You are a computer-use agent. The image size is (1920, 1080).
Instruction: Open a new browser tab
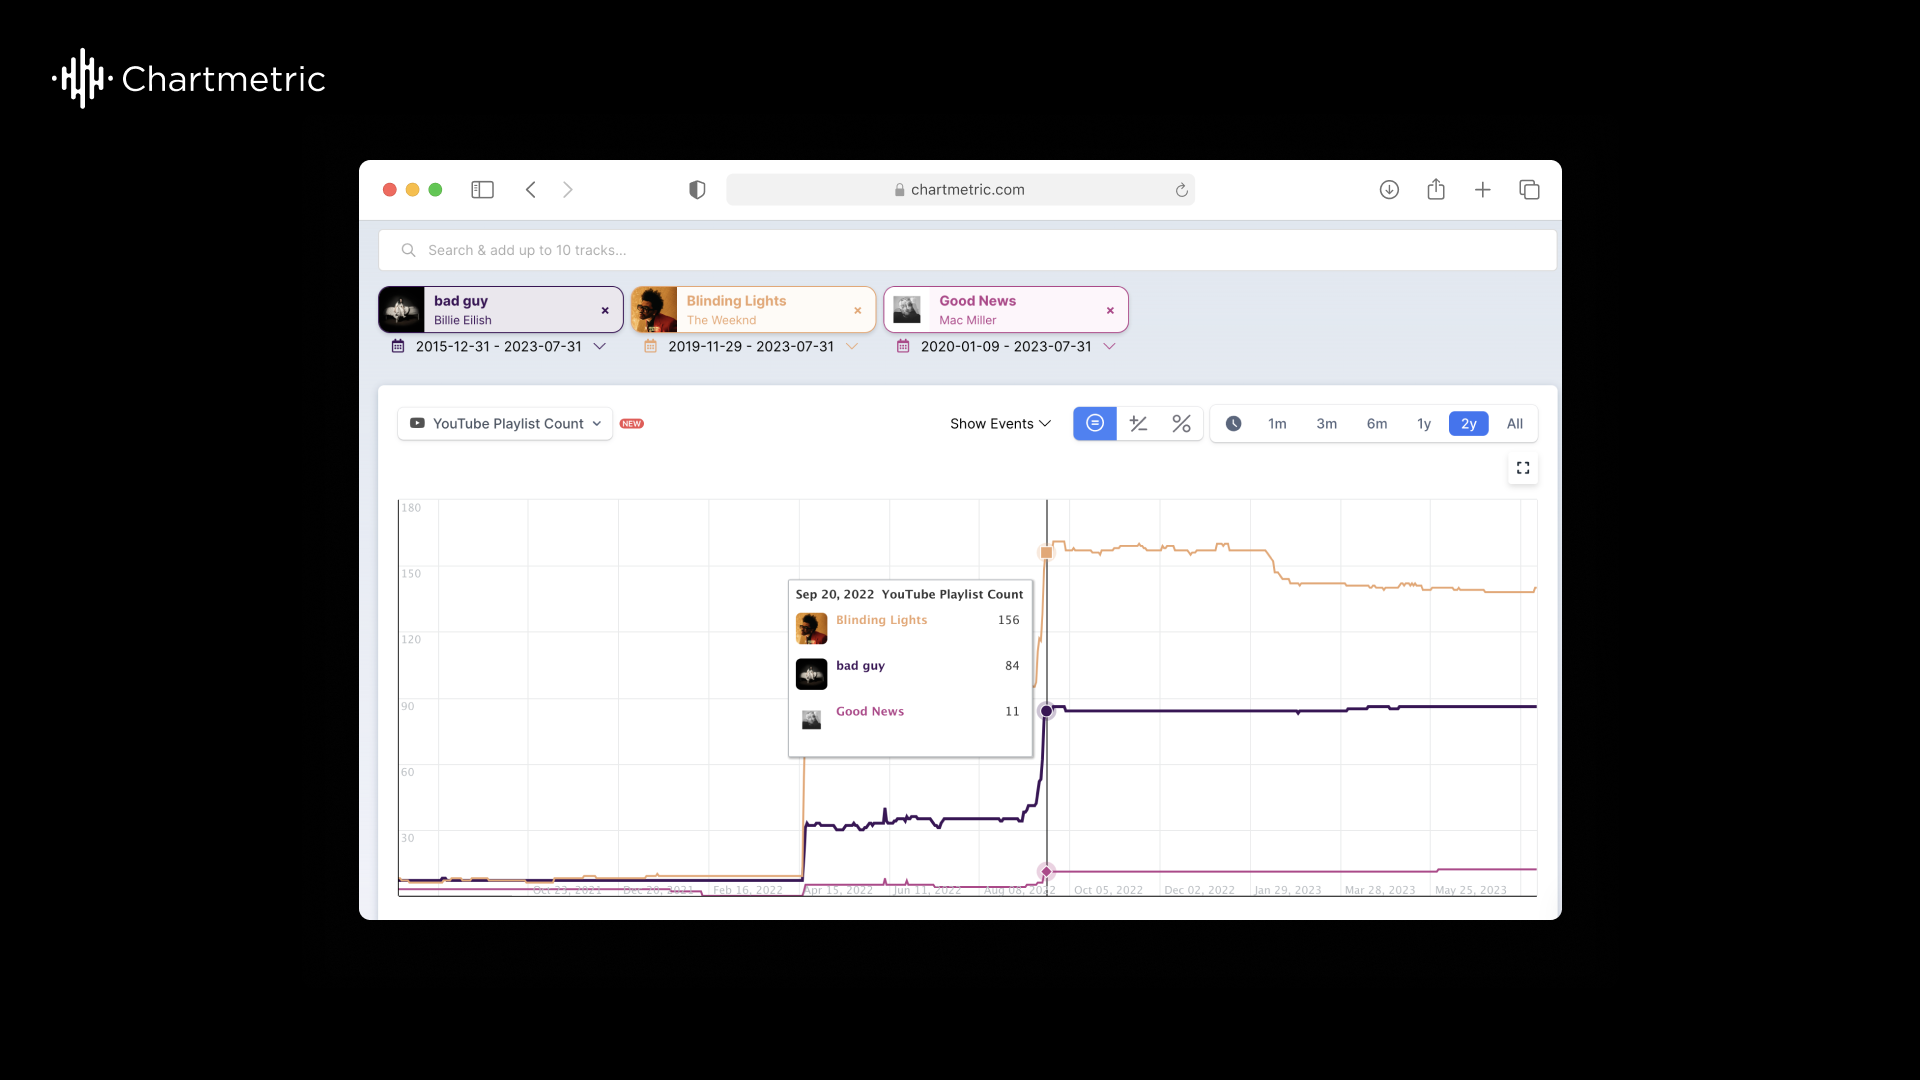pos(1482,190)
